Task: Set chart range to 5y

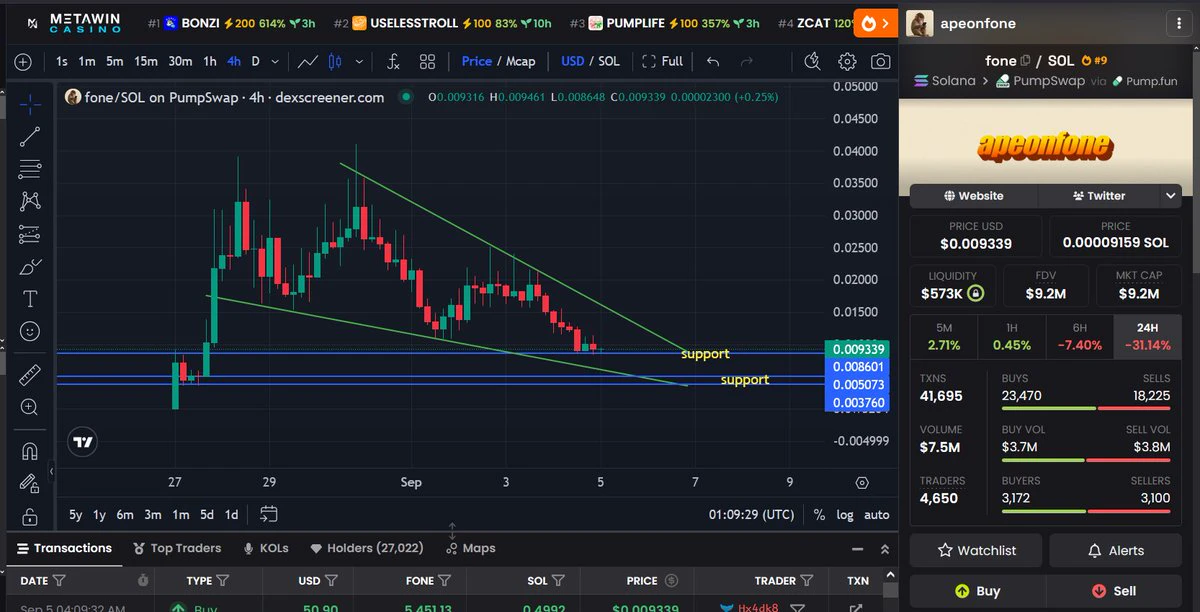Action: (76, 515)
